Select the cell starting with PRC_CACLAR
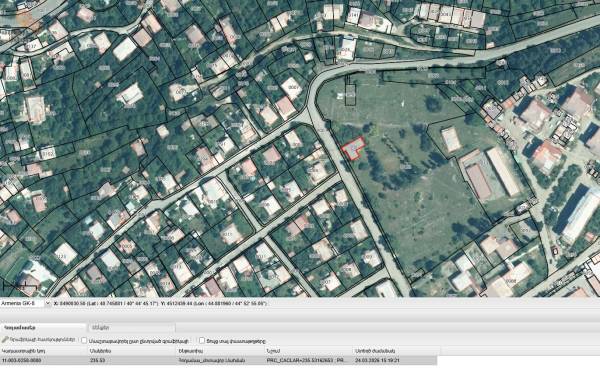This screenshot has height=370, width=600. pos(308,360)
